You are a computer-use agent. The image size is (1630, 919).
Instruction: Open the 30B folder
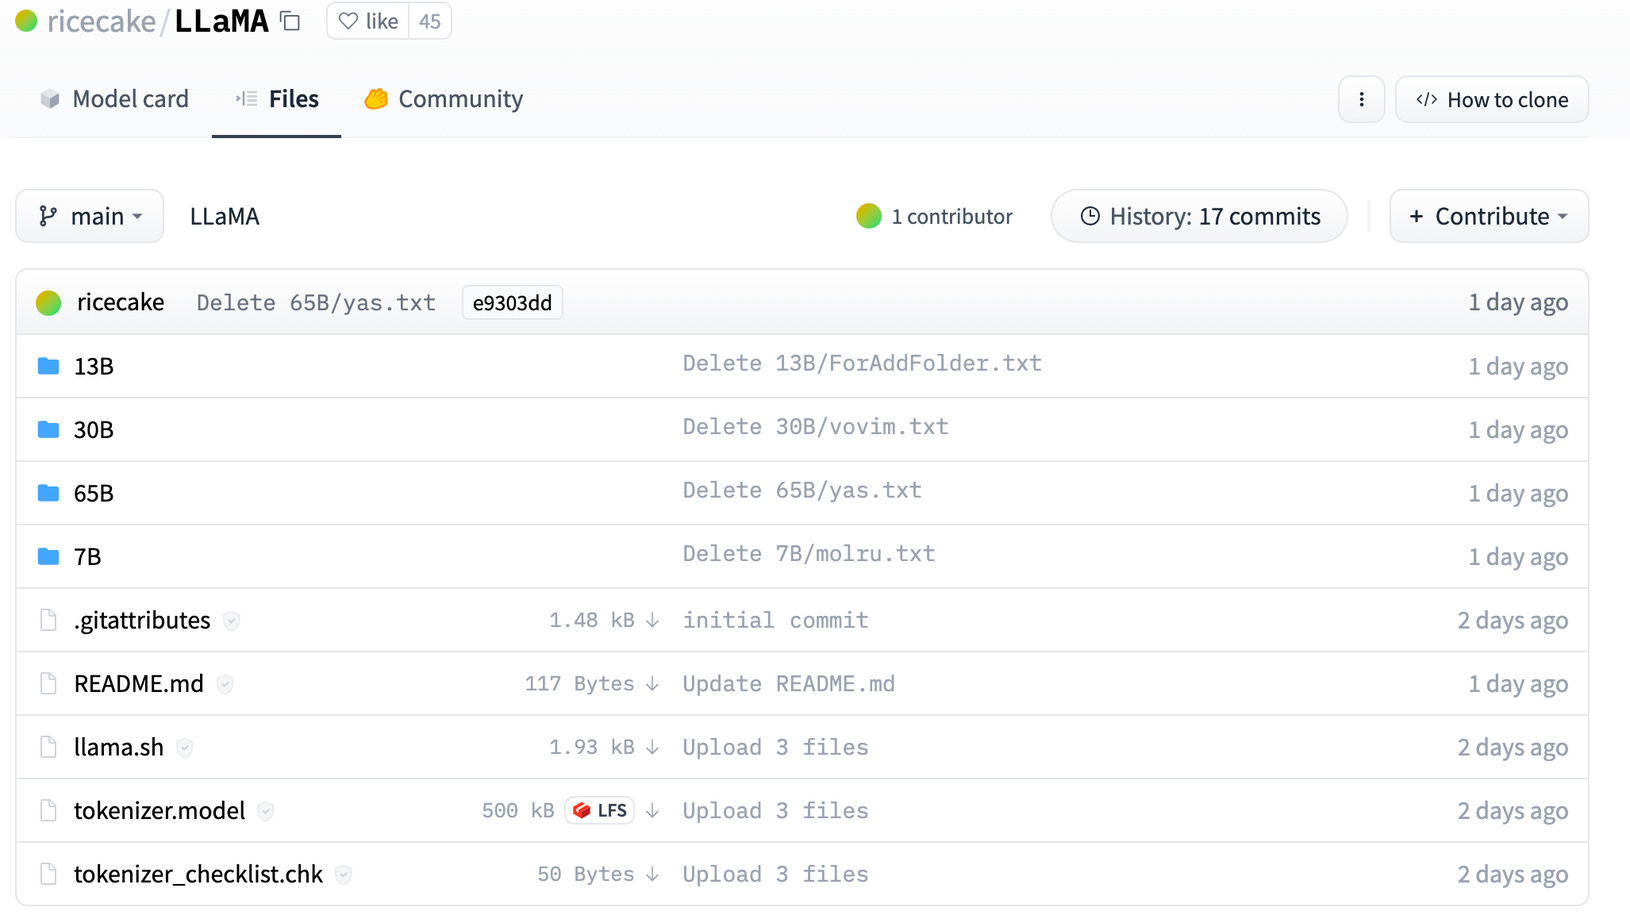(x=94, y=429)
